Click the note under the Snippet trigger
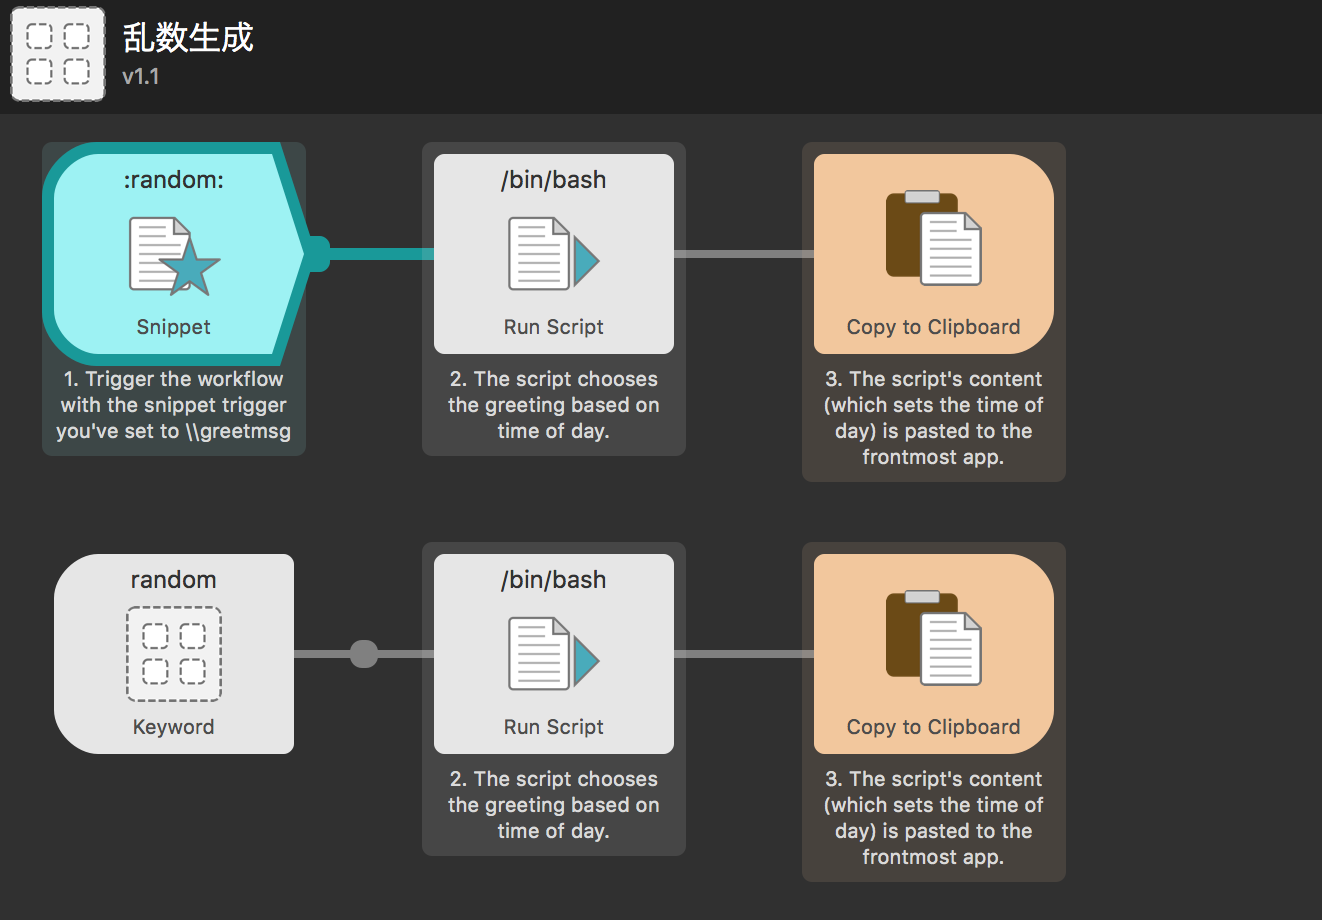This screenshot has height=920, width=1322. pos(173,405)
